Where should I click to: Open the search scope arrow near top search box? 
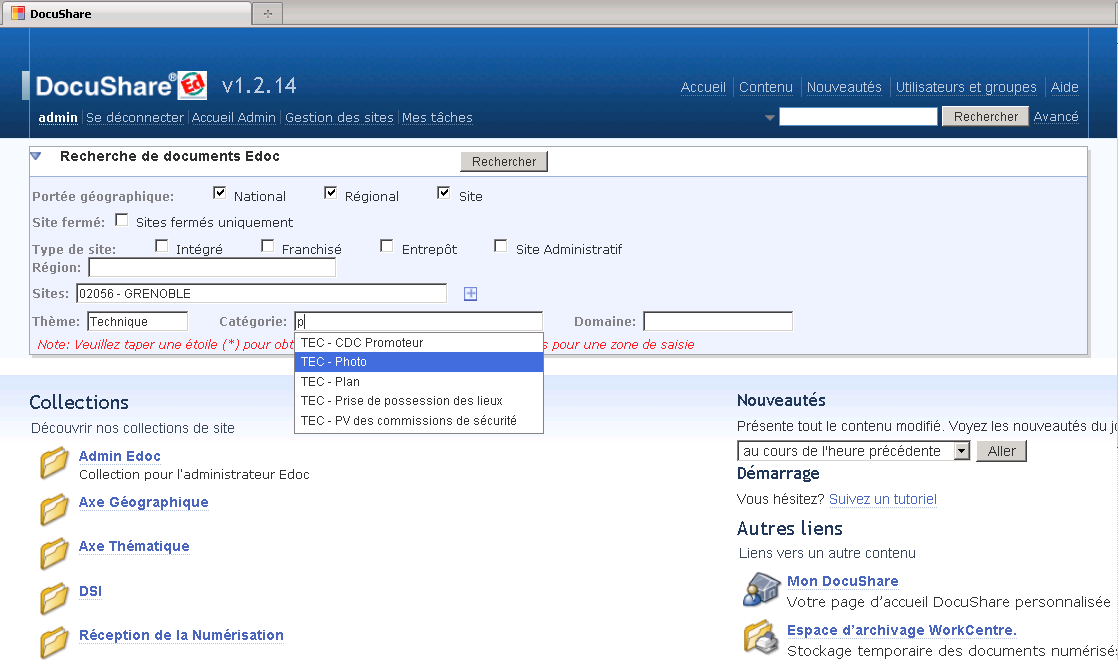[x=770, y=118]
